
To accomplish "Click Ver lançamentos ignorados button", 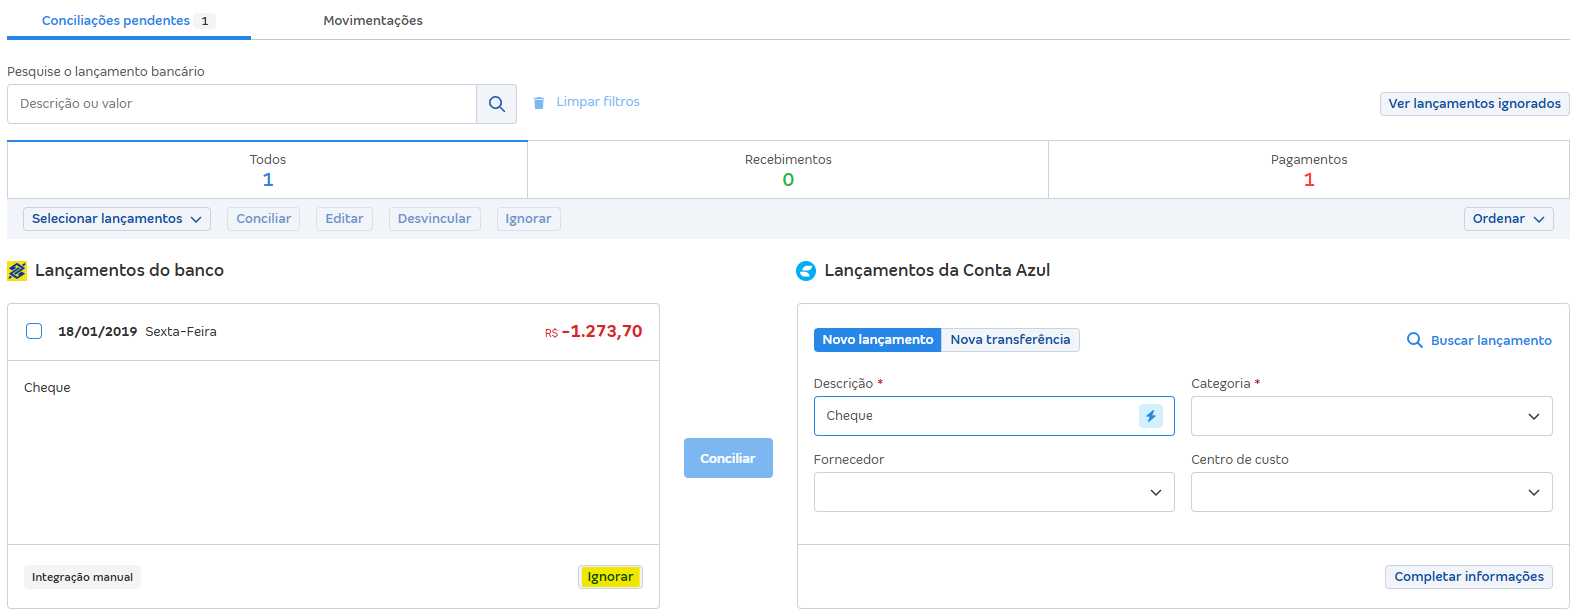I will coord(1473,104).
